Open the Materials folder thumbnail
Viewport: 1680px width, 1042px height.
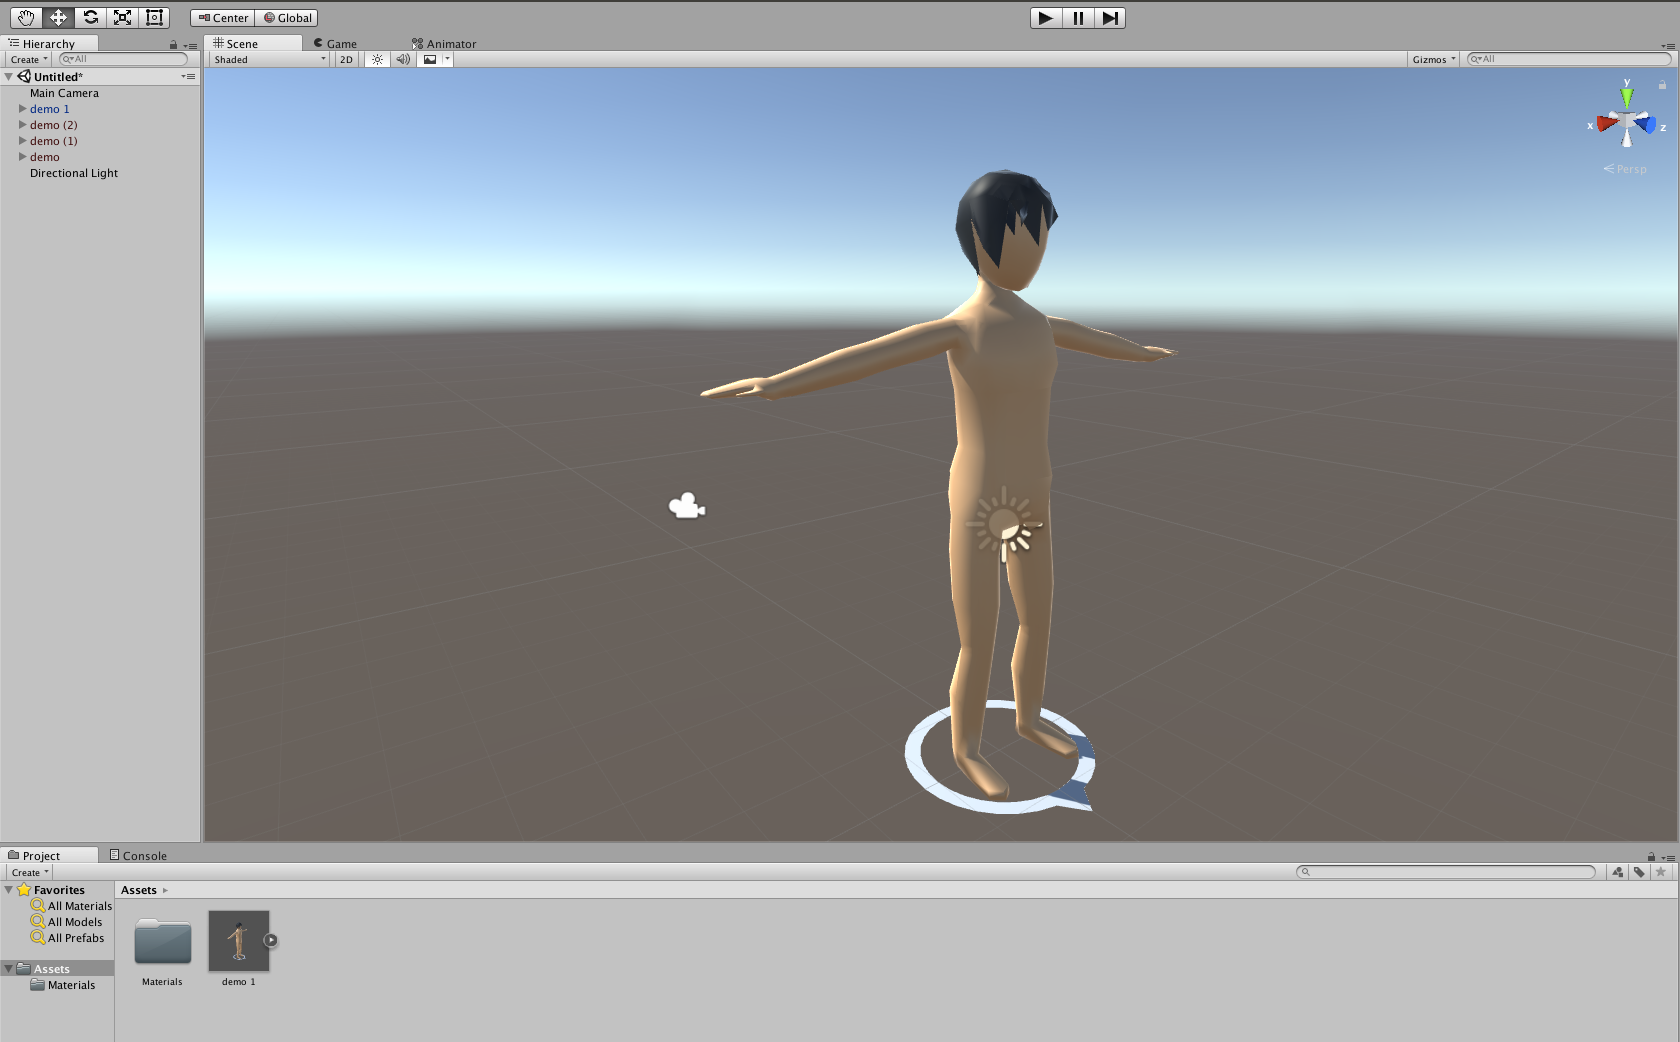(163, 941)
